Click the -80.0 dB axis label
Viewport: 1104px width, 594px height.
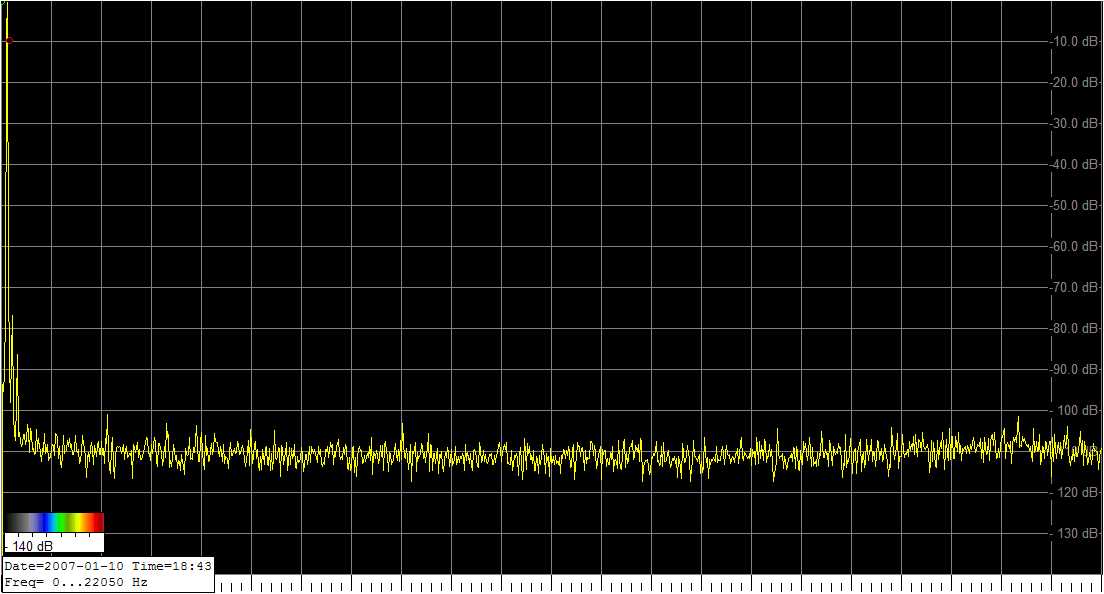(x=1074, y=328)
